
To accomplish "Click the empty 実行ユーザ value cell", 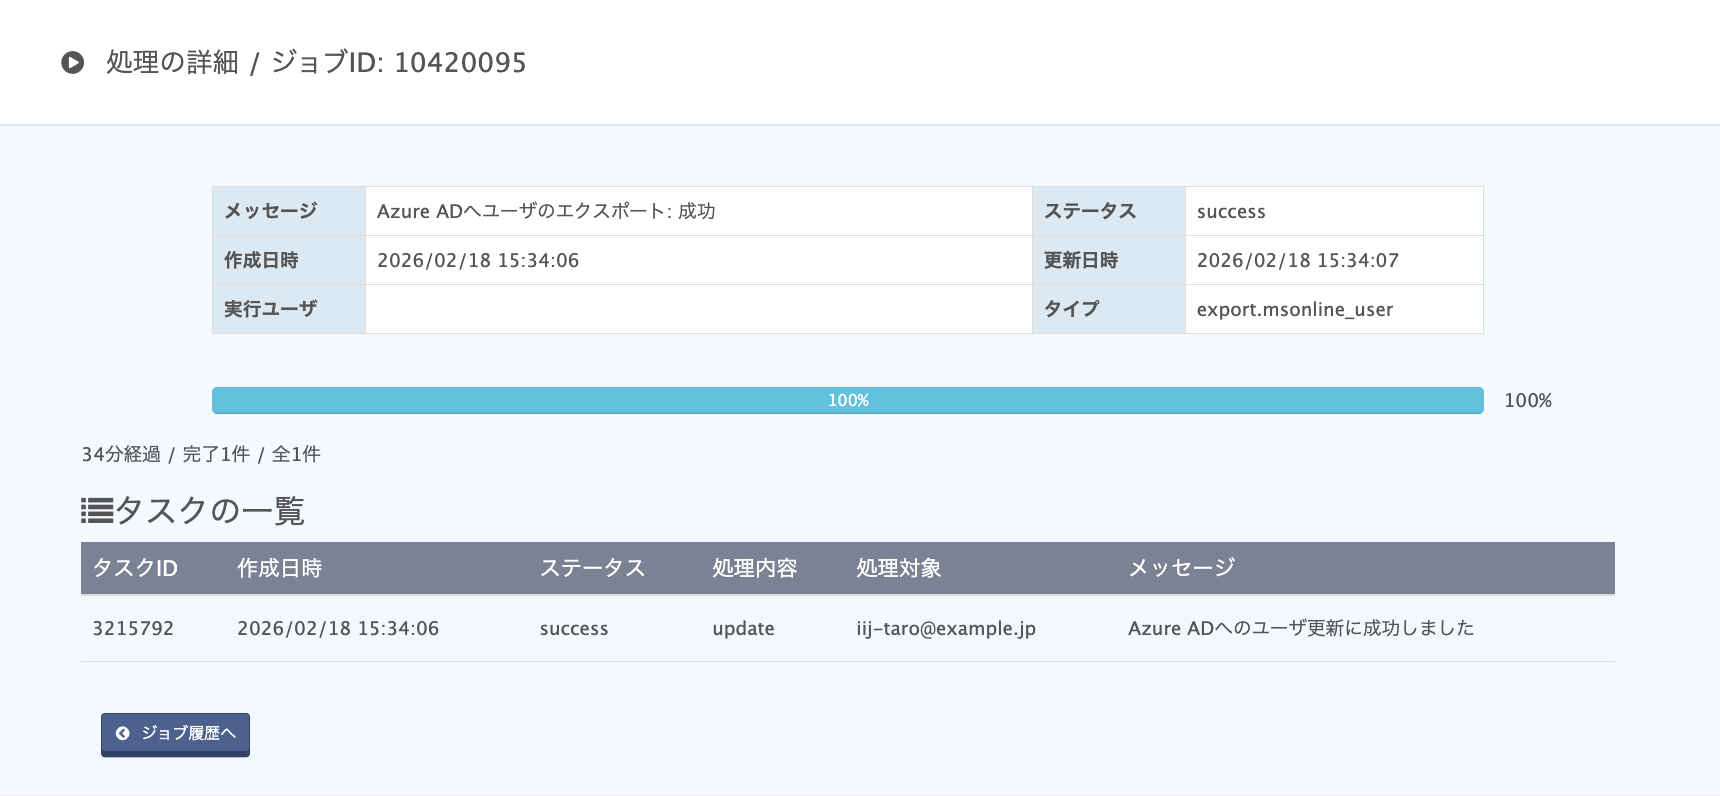I will tap(698, 309).
